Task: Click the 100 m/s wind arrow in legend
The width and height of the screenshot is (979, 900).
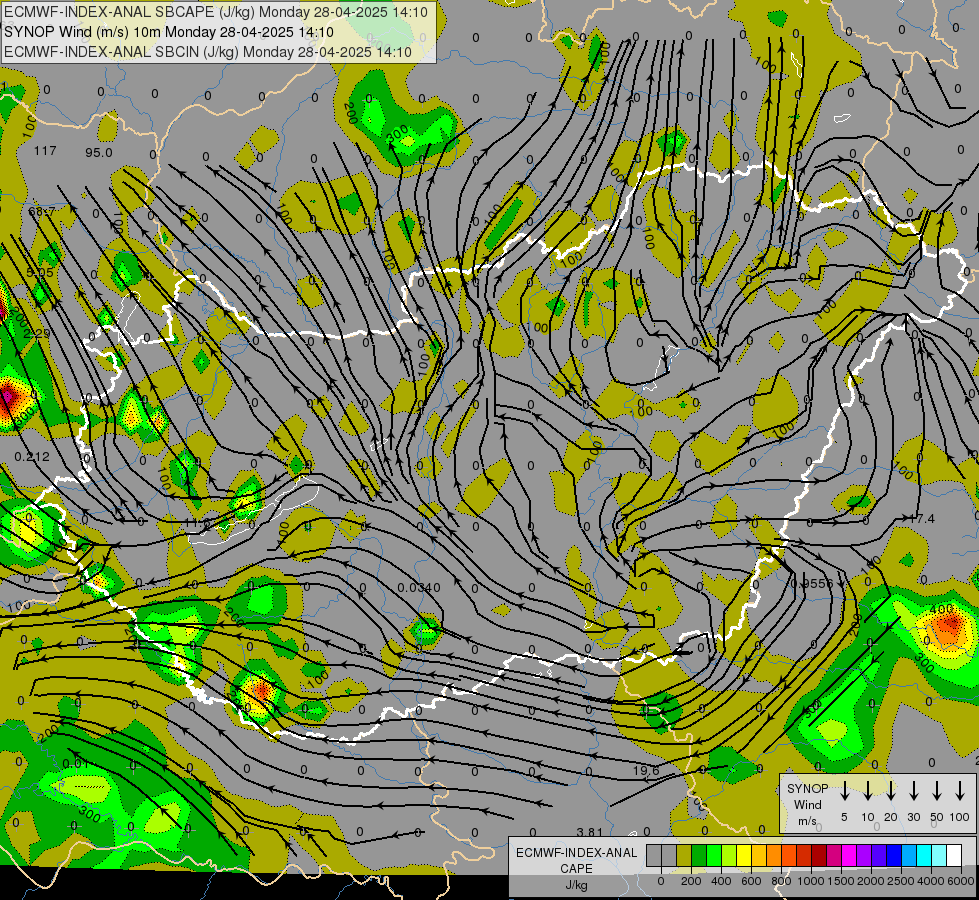Action: tap(960, 791)
